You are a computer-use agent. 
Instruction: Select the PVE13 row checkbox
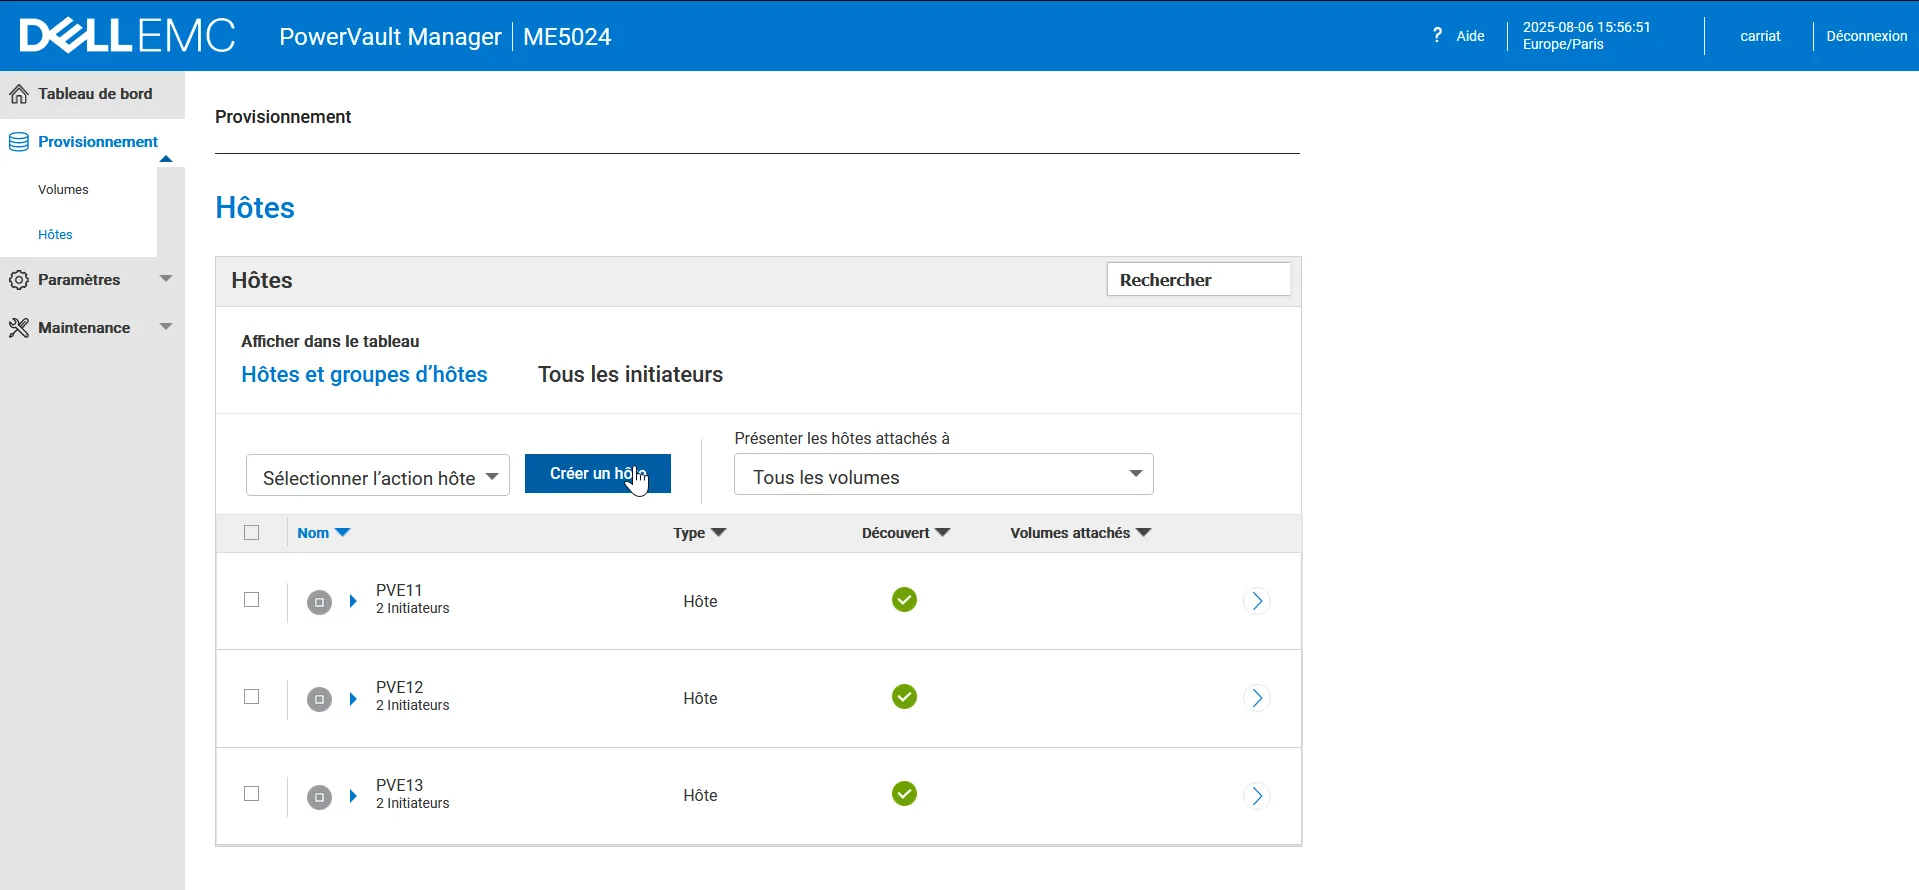click(x=252, y=794)
